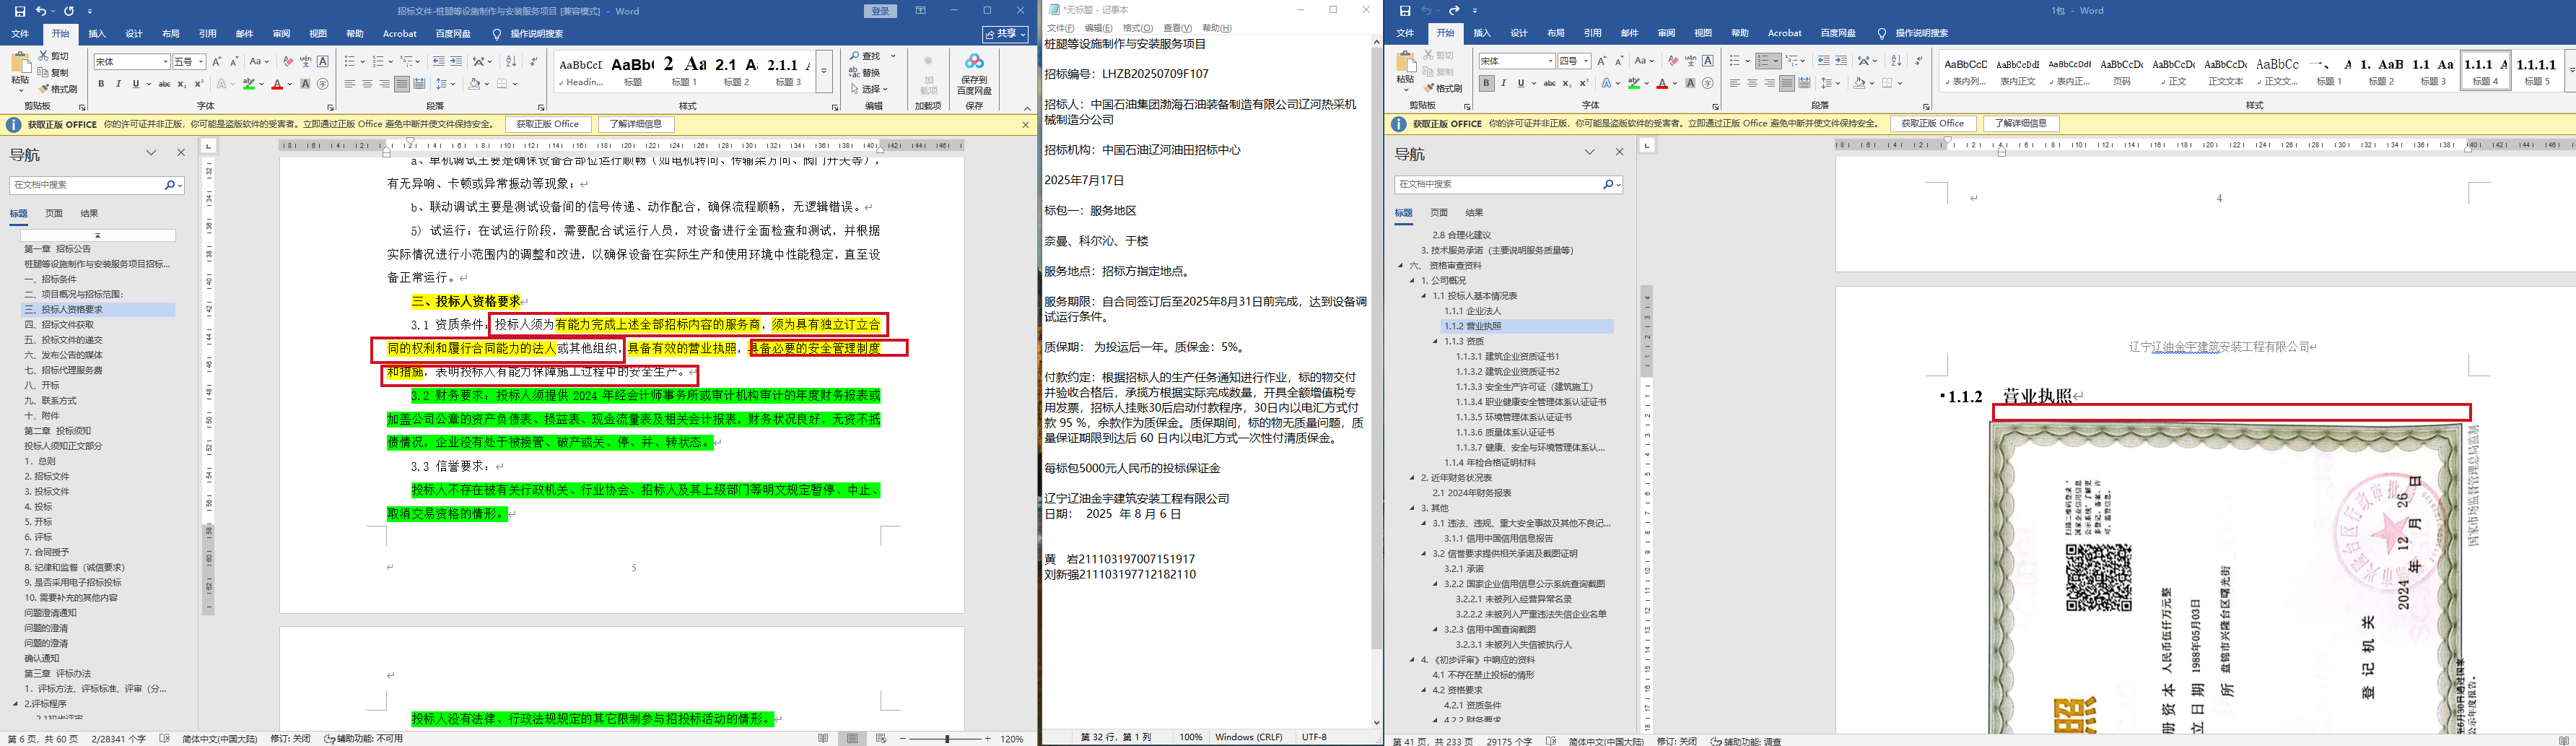2576x746 pixels.
Task: Collapse '六、资格审查资料' in right navigation tree
Action: [1401, 266]
